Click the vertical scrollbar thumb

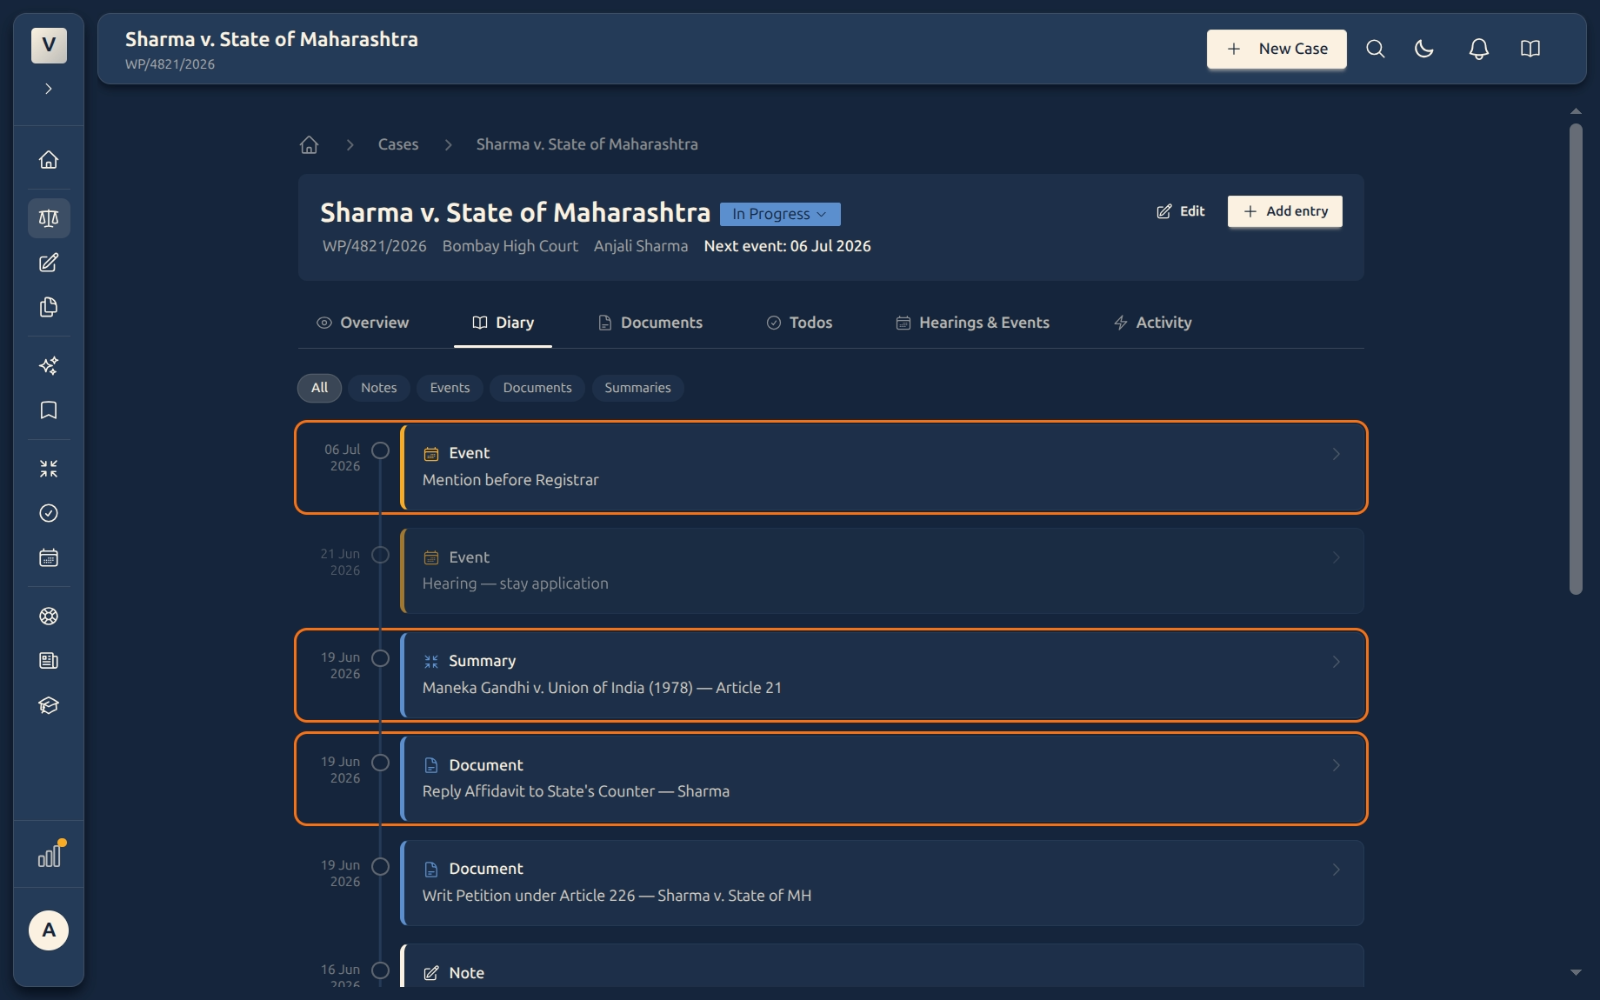pos(1576,359)
